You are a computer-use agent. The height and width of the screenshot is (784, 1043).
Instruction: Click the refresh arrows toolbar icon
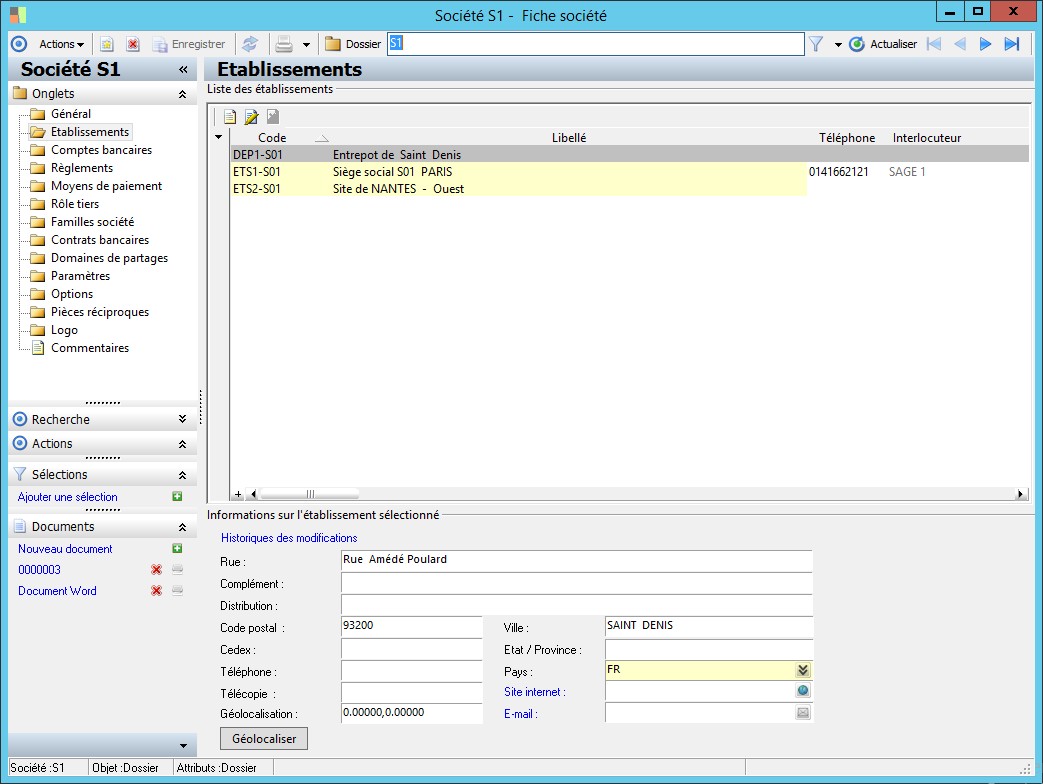click(x=250, y=44)
